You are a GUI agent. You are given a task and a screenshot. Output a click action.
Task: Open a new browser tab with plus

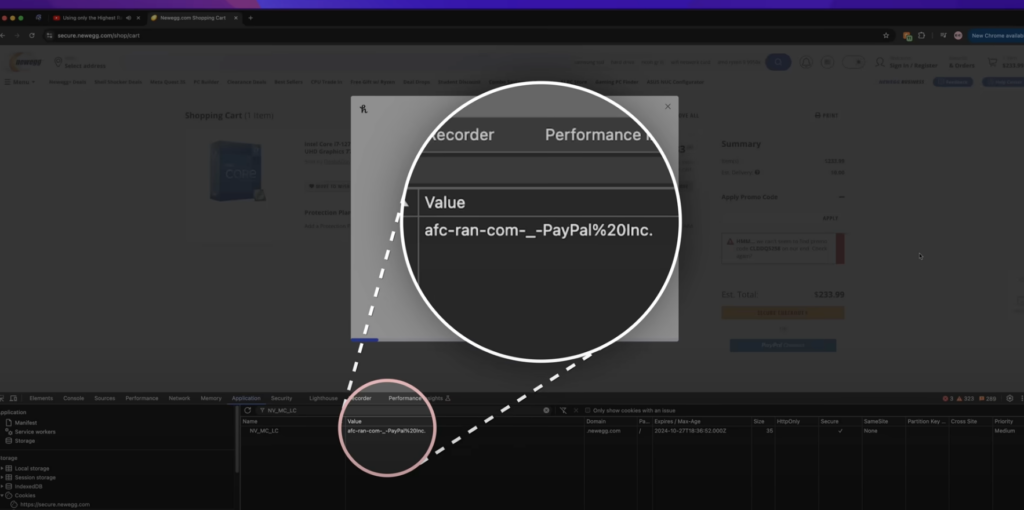point(250,18)
